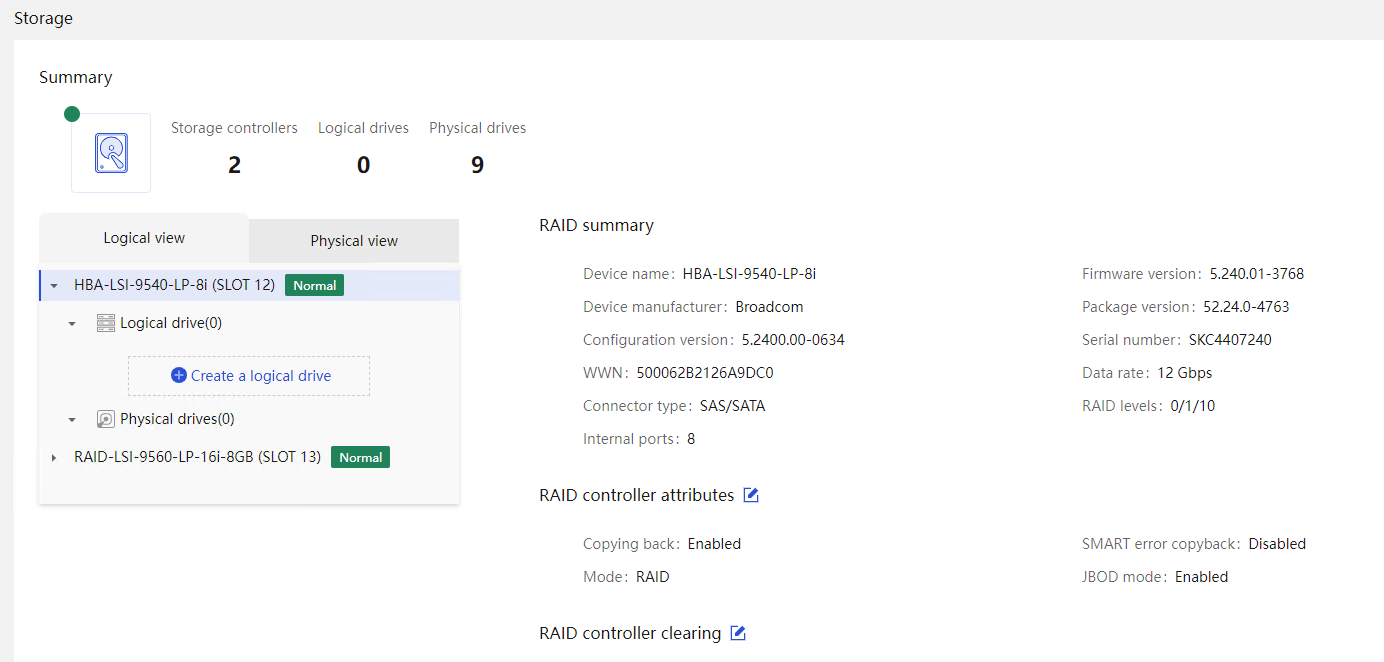Click the Physical drives(0) tree label
Viewport: 1384px width, 662px height.
177,419
